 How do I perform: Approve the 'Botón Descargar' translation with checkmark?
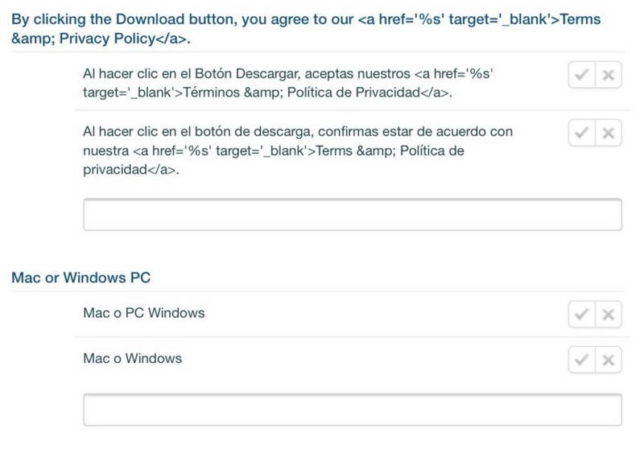click(x=581, y=75)
